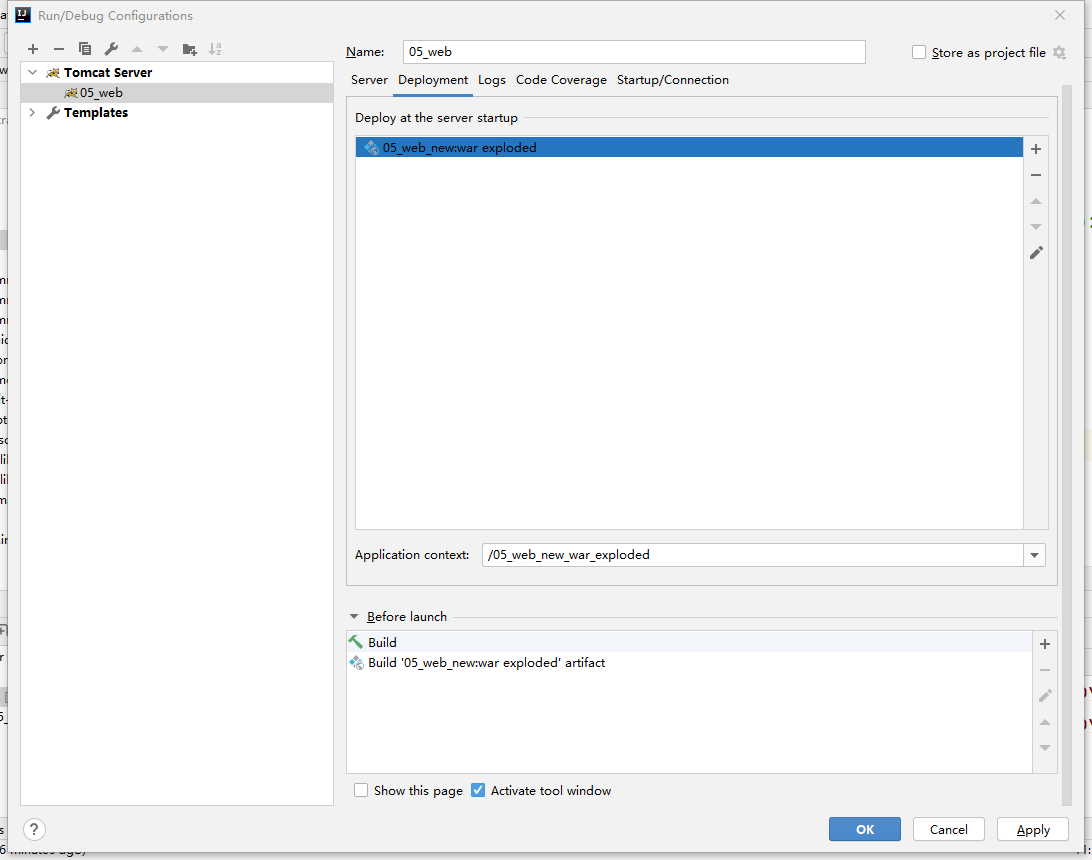The height and width of the screenshot is (860, 1092).
Task: Expand the Templates node
Action: [x=32, y=112]
